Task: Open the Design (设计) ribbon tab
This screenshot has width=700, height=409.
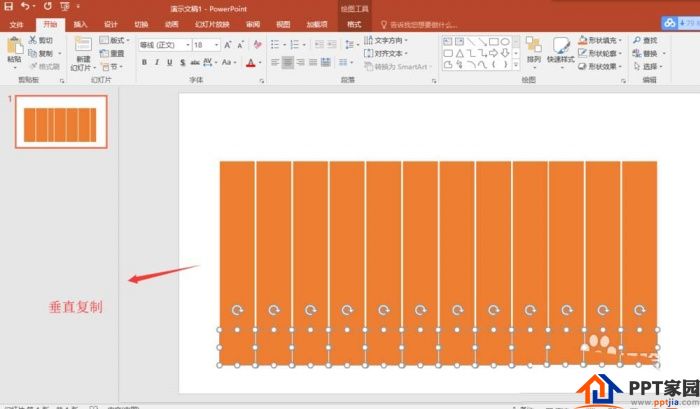Action: click(110, 24)
